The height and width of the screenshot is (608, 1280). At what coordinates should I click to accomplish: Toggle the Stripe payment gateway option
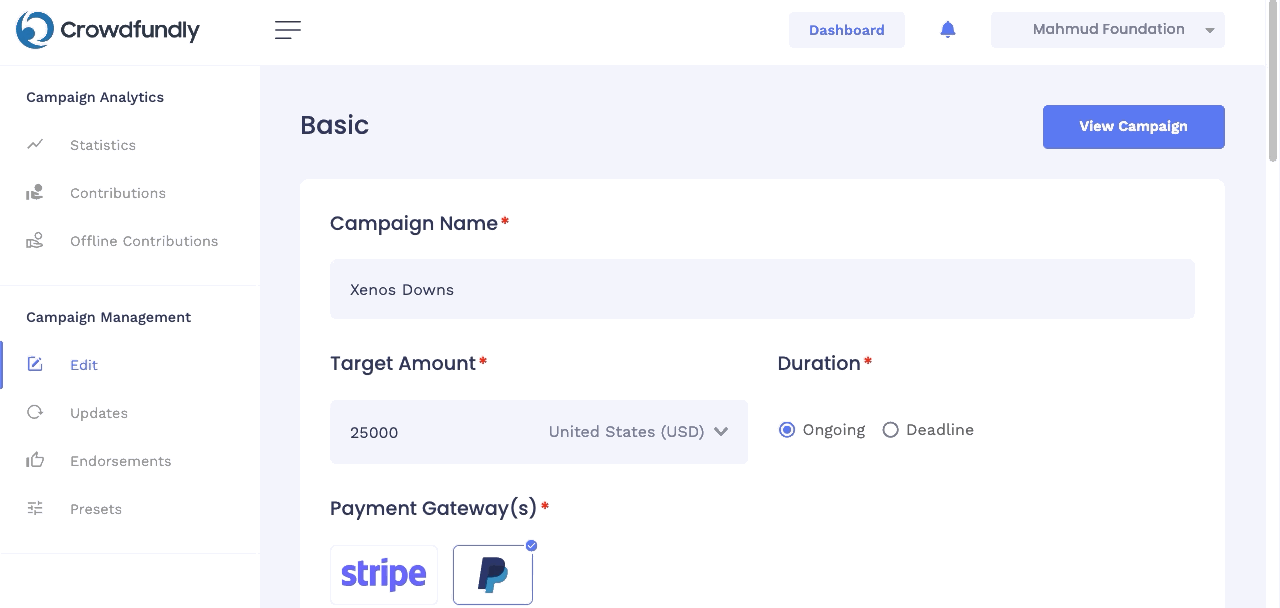[x=384, y=575]
